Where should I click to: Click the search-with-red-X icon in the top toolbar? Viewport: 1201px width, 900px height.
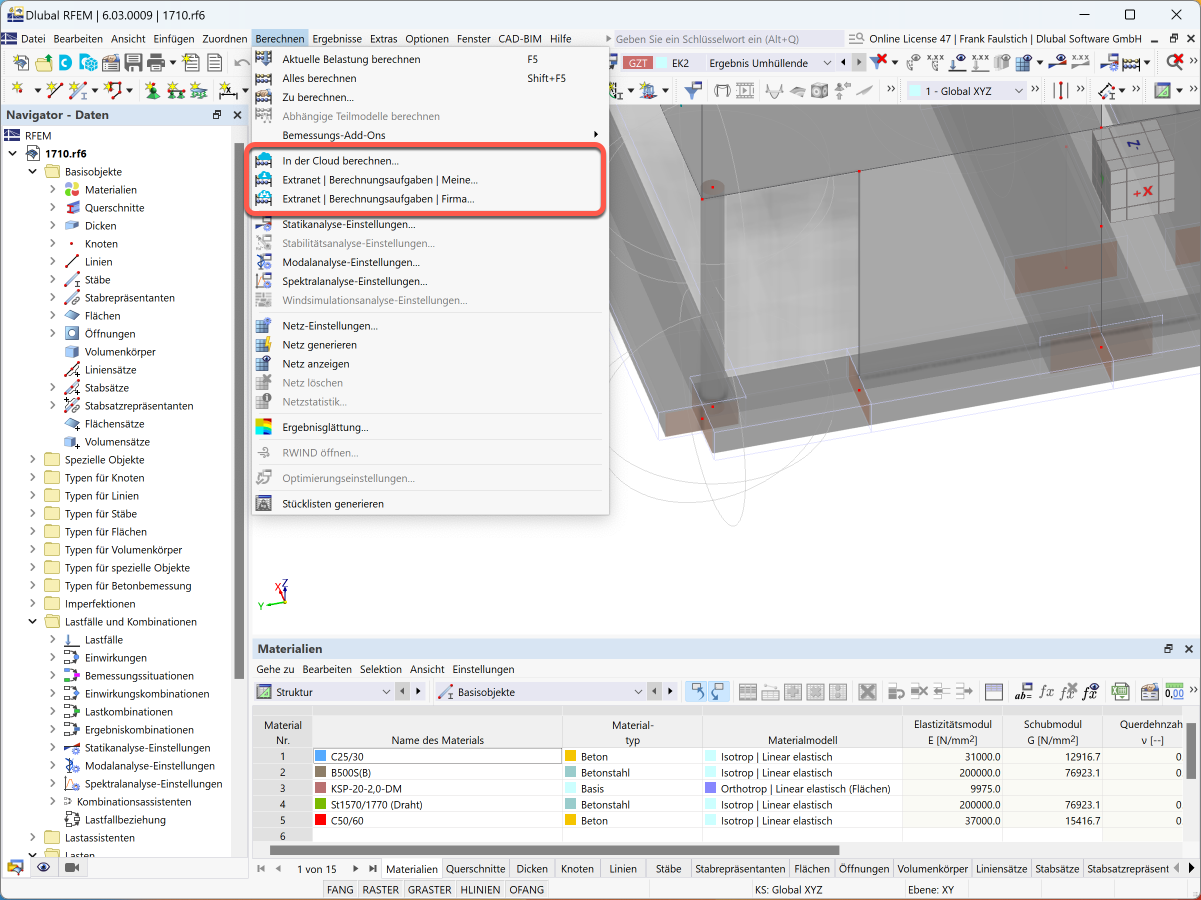click(1176, 63)
